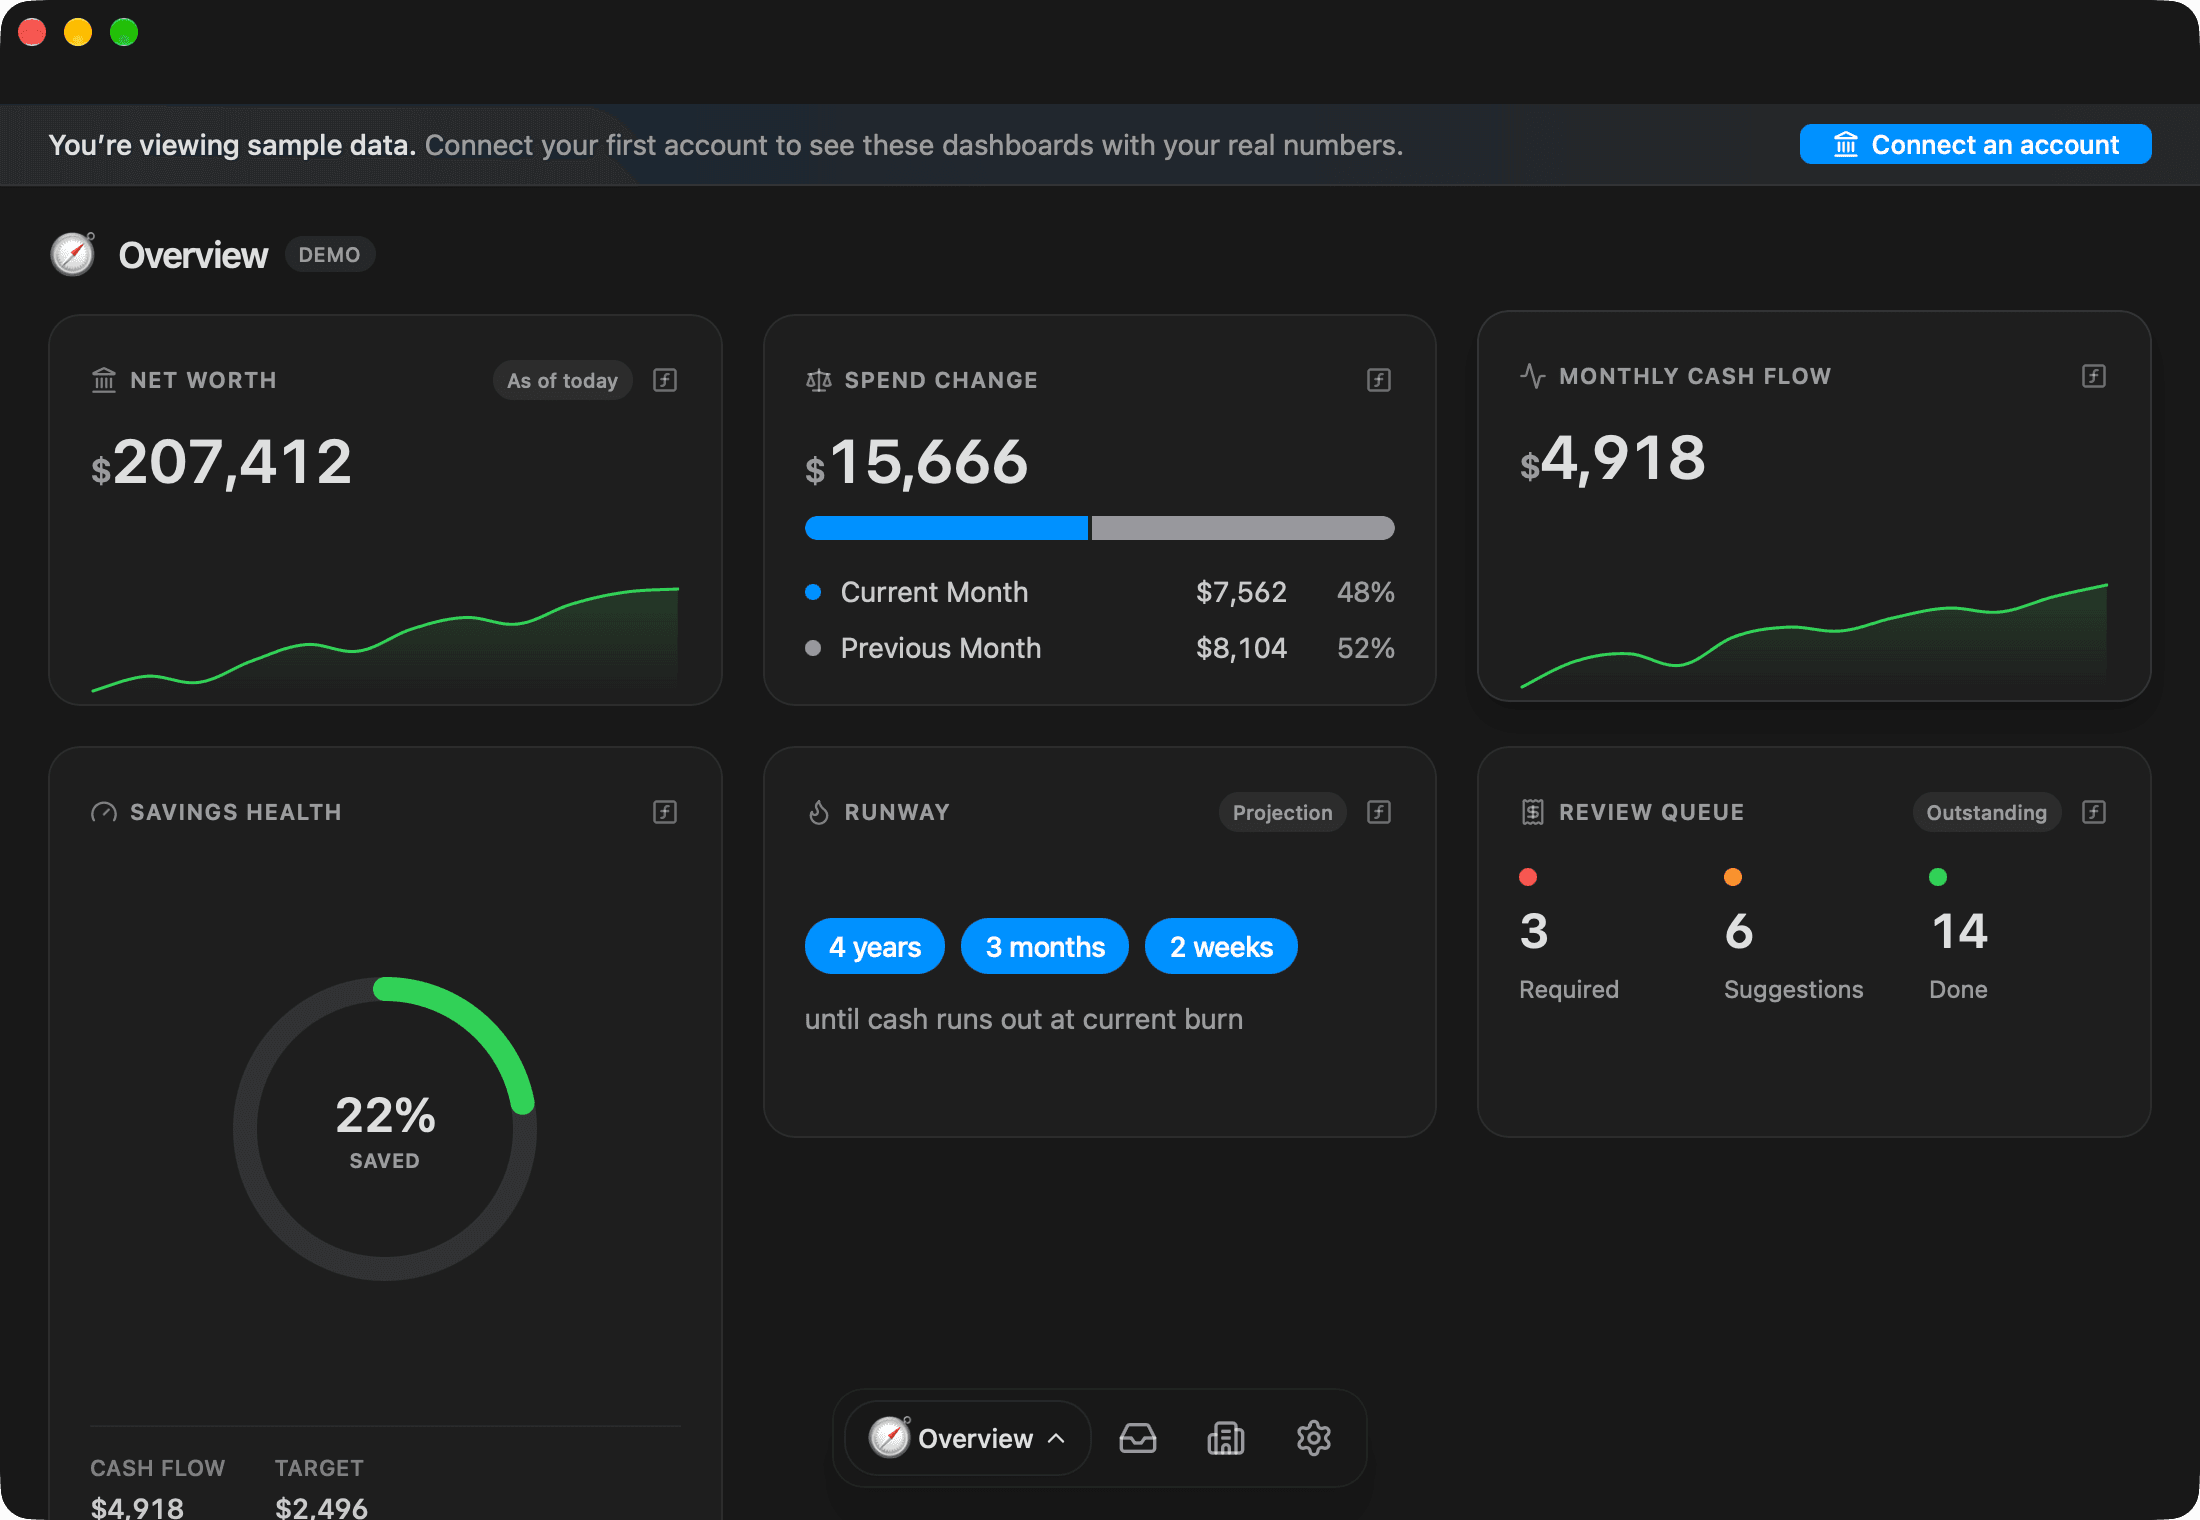This screenshot has width=2200, height=1520.
Task: Select the '3 months' runway pill
Action: tap(1045, 946)
